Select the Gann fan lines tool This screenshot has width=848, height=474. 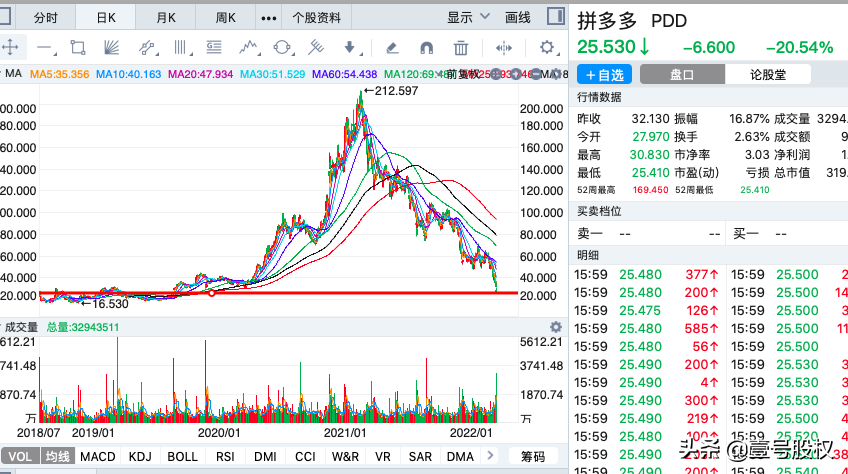point(111,48)
